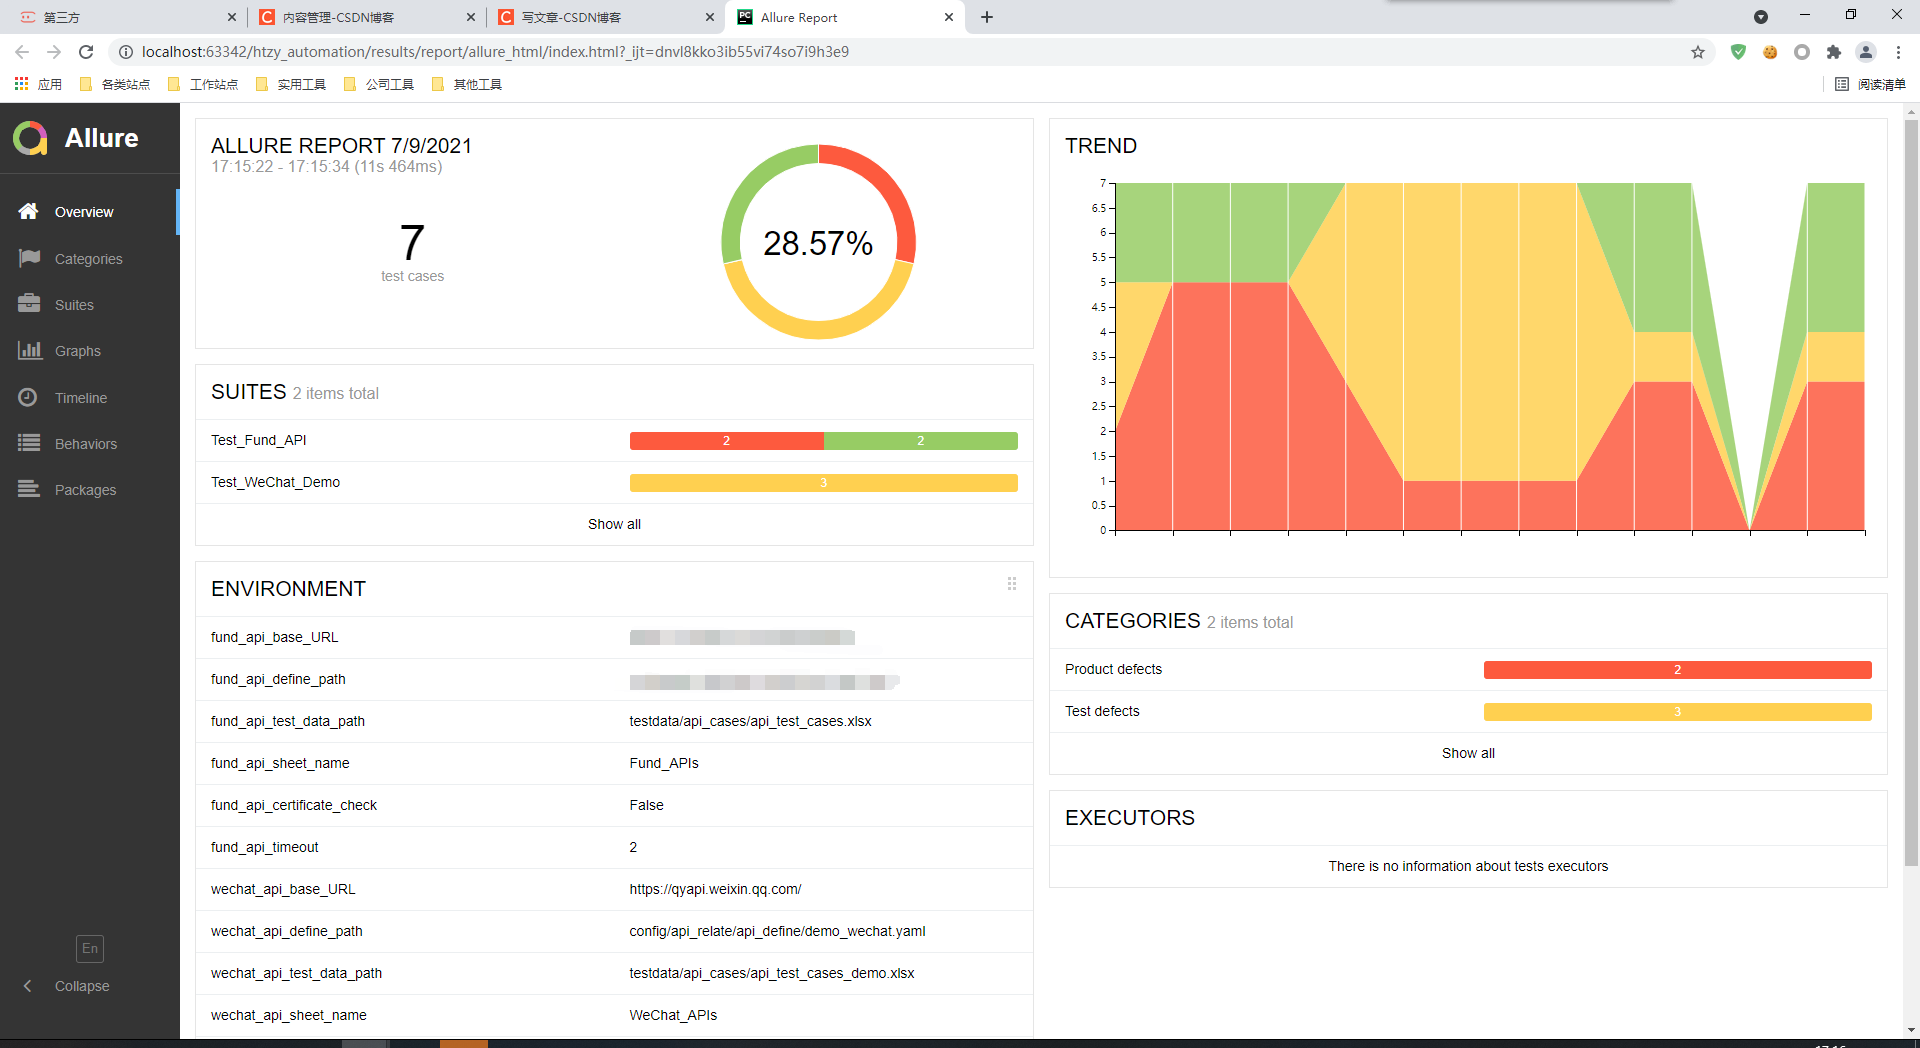Screen dimensions: 1920x1048
Task: Click the Suites briefcase icon
Action: (x=28, y=304)
